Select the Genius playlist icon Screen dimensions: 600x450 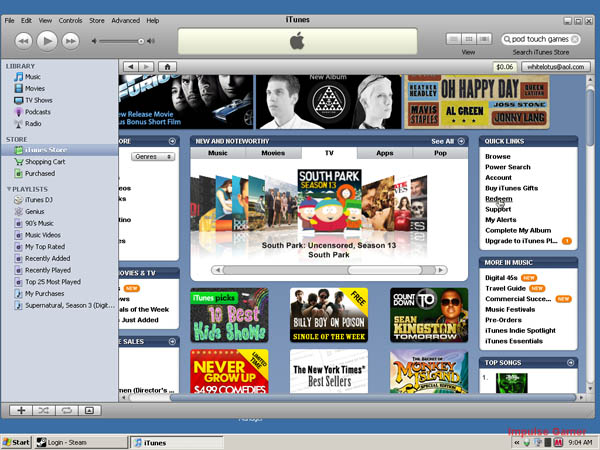pyautogui.click(x=18, y=212)
